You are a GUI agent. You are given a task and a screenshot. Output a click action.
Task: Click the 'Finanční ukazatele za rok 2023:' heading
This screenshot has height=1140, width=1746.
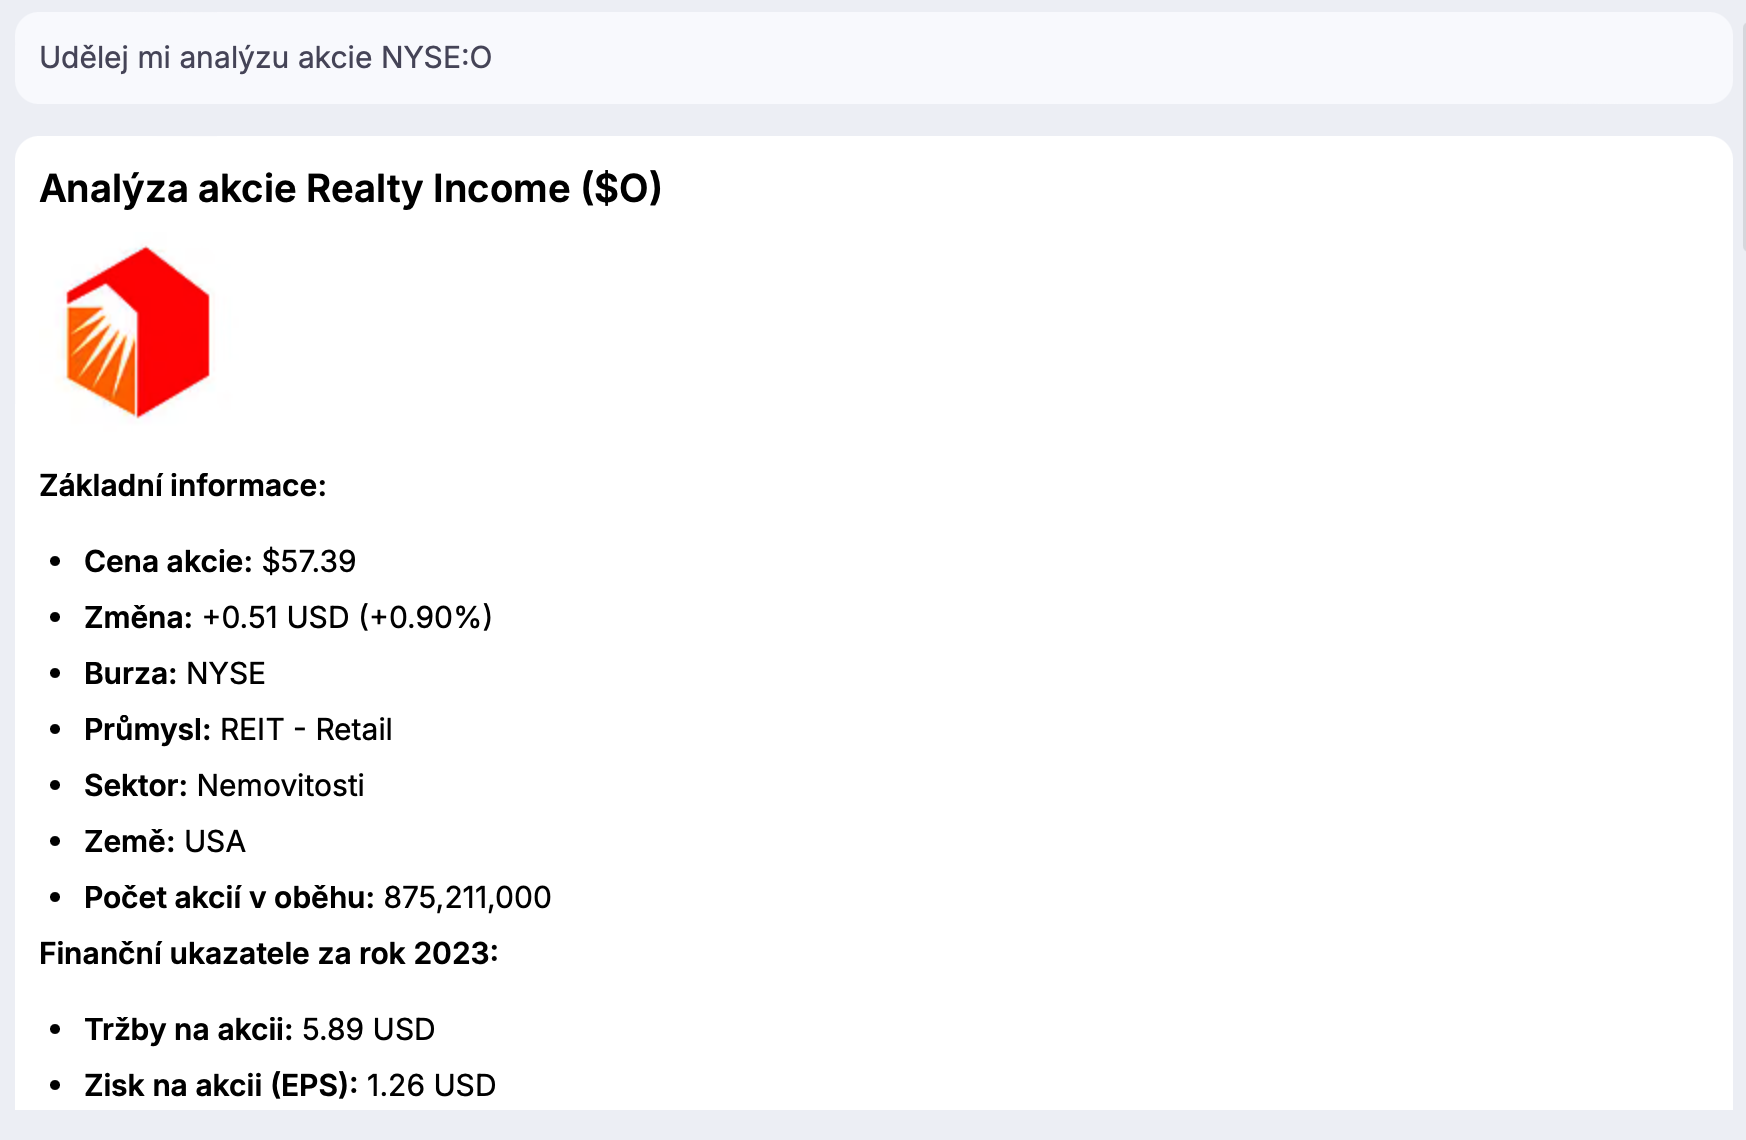[269, 954]
